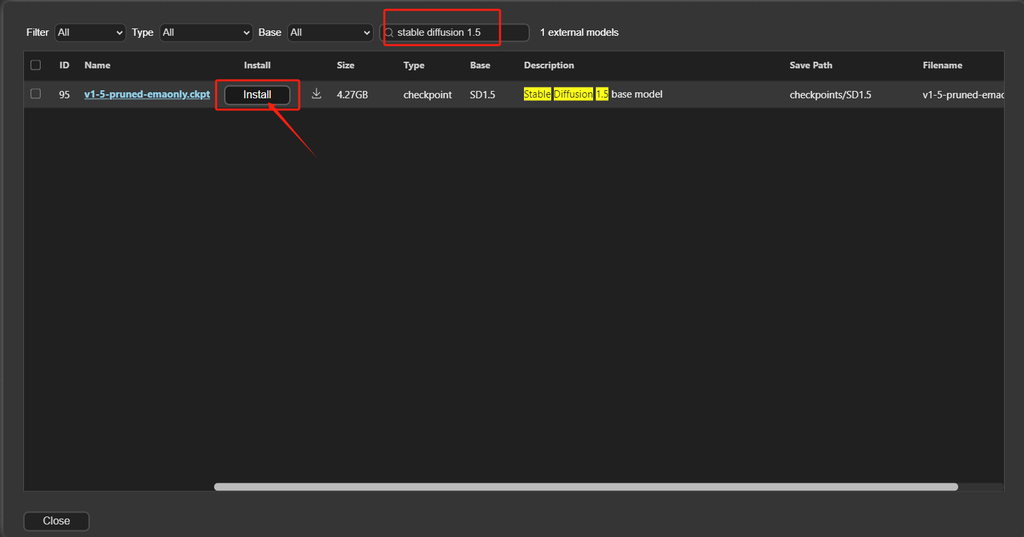
Task: Install the v1-5-pruned-emaonly checkpoint
Action: (257, 95)
